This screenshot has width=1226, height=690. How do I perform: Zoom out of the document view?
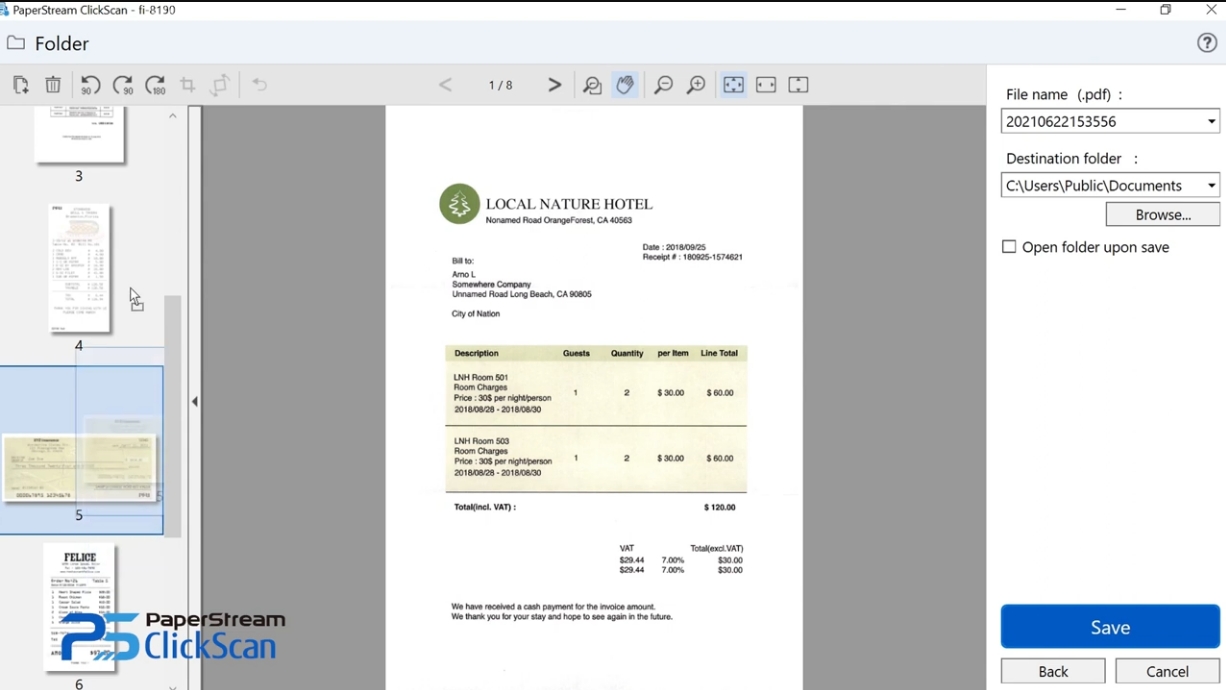(663, 85)
